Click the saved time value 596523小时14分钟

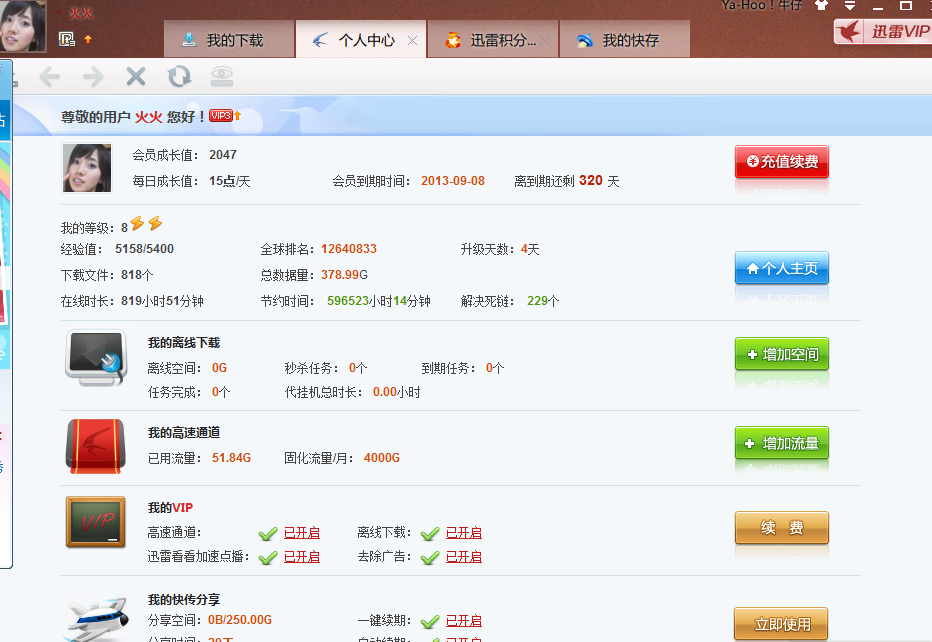(379, 301)
